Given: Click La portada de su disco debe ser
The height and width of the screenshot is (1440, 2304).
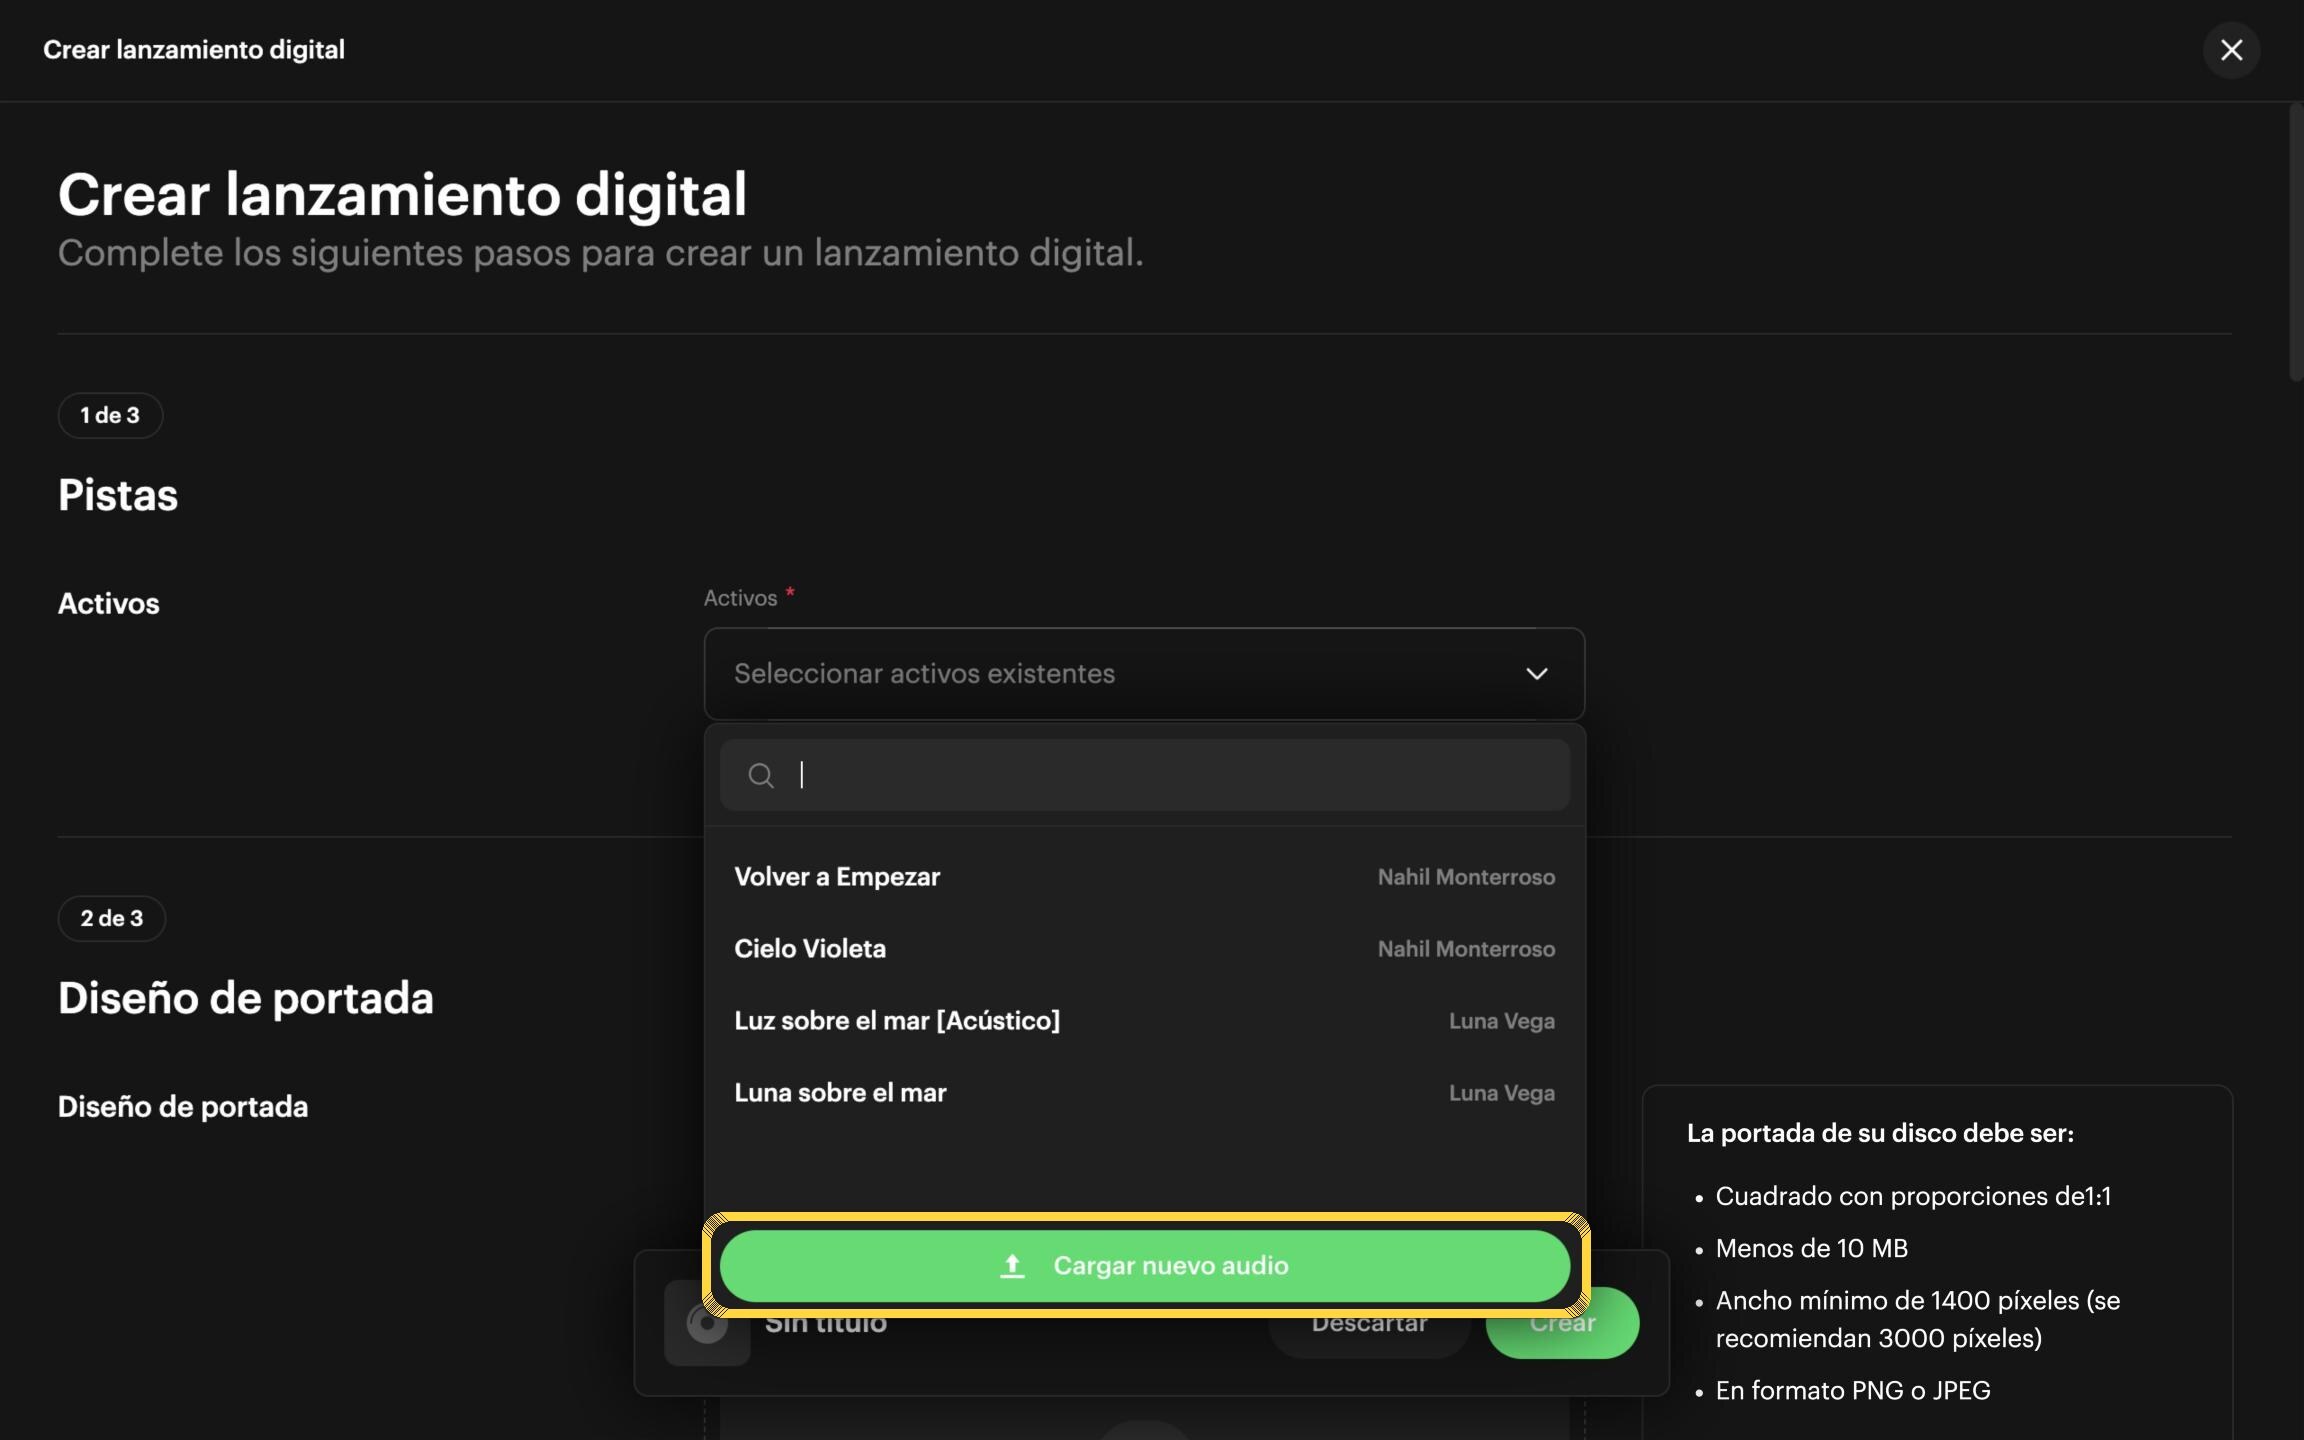Looking at the screenshot, I should coord(1880,1134).
